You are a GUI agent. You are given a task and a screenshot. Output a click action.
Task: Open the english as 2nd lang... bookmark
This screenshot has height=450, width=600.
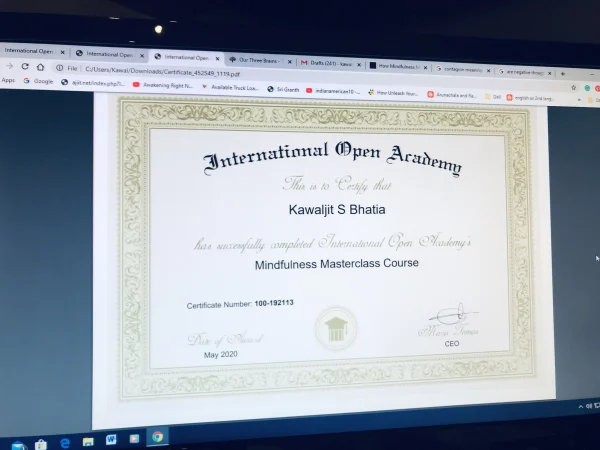(530, 98)
